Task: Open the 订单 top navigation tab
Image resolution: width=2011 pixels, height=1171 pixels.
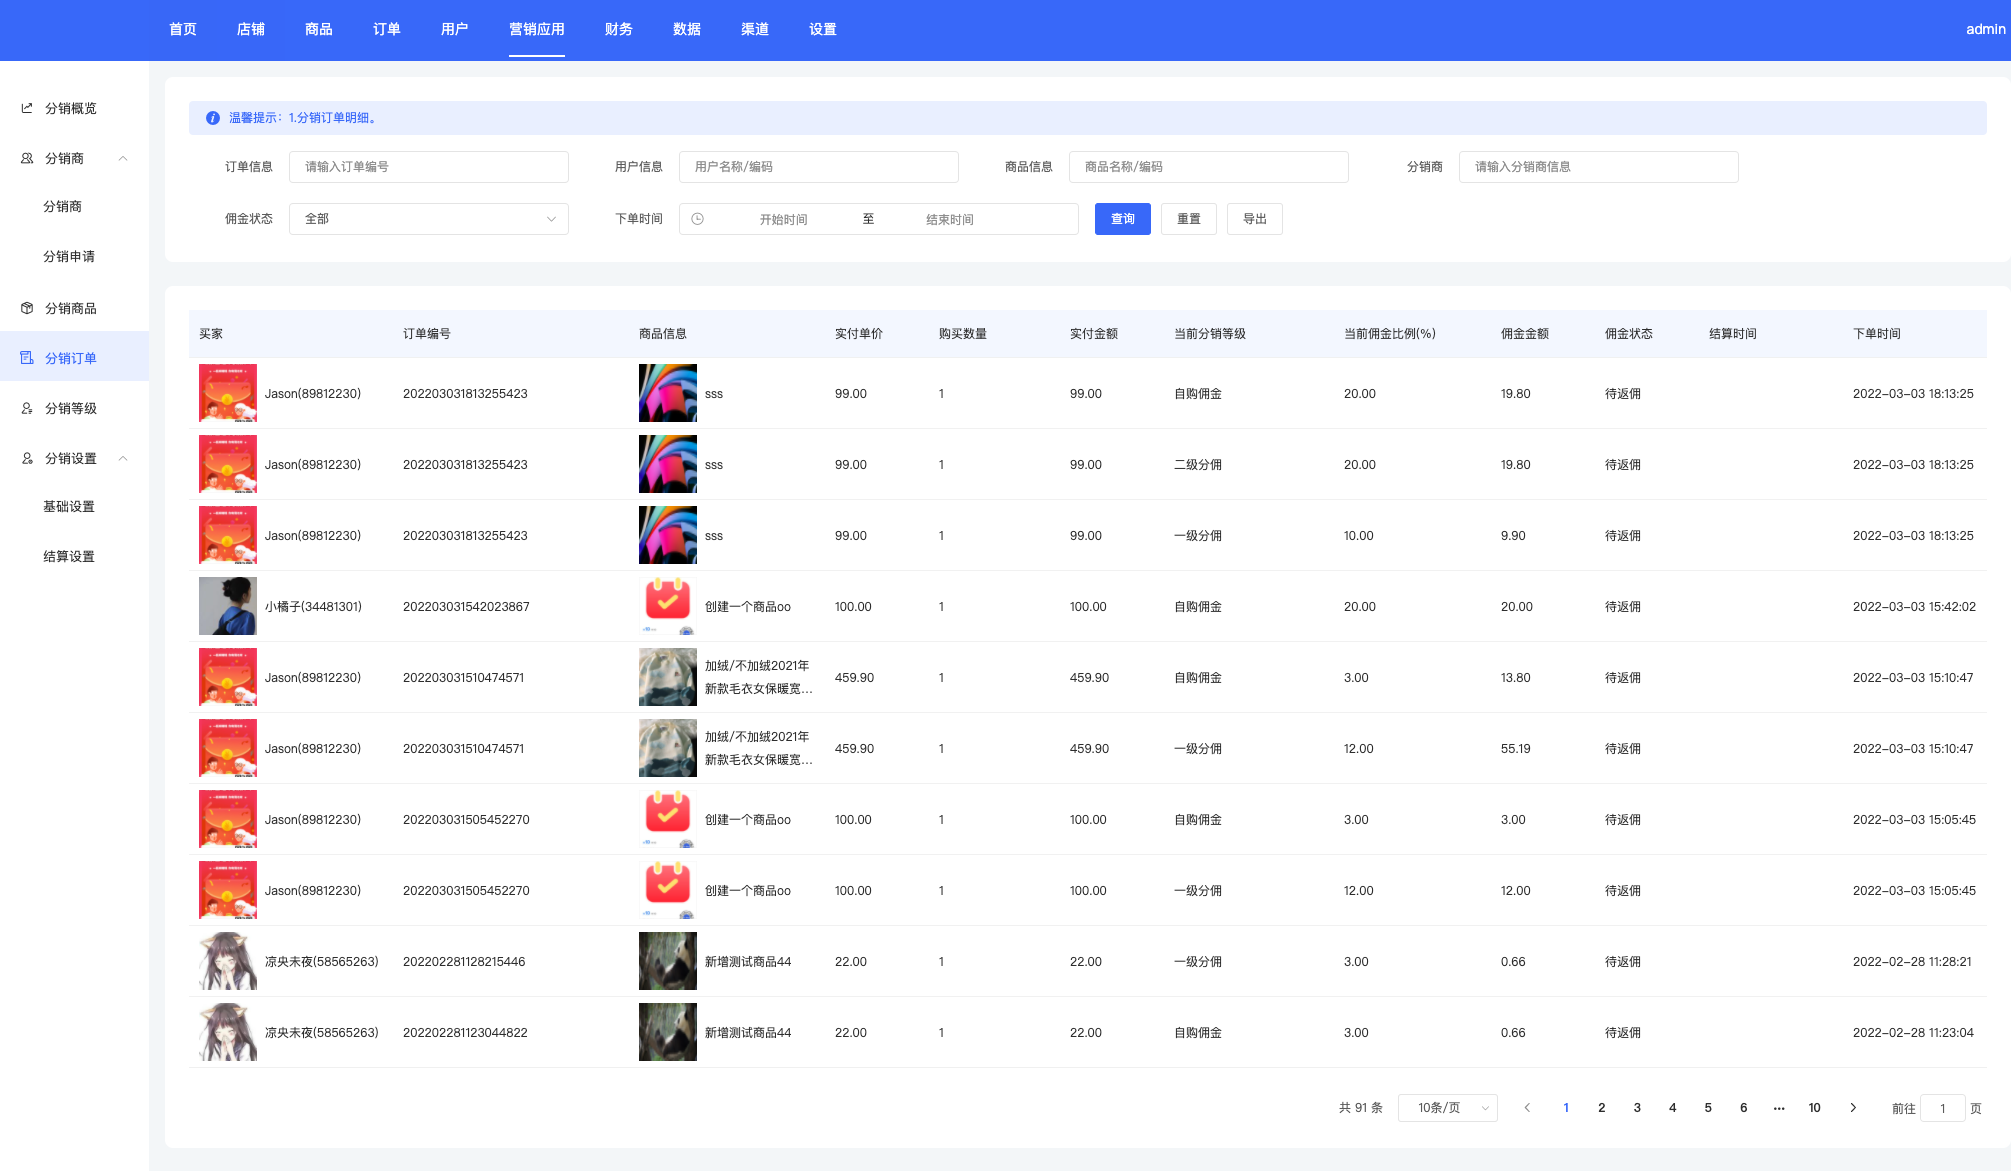Action: (386, 29)
